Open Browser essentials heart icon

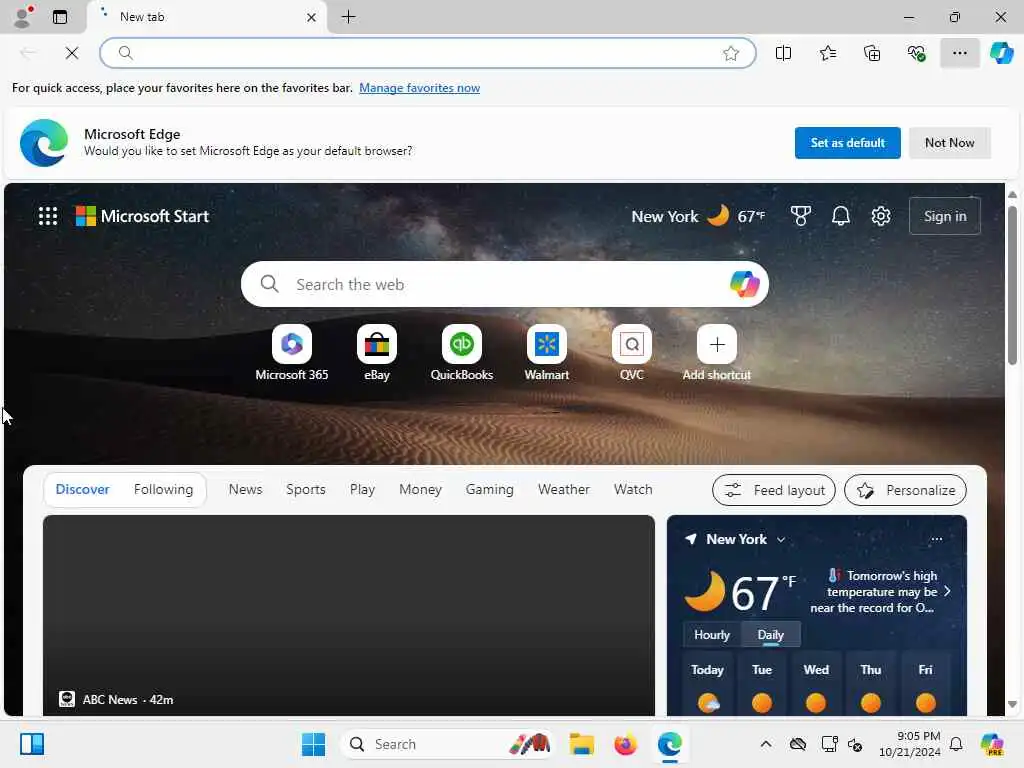click(x=916, y=53)
